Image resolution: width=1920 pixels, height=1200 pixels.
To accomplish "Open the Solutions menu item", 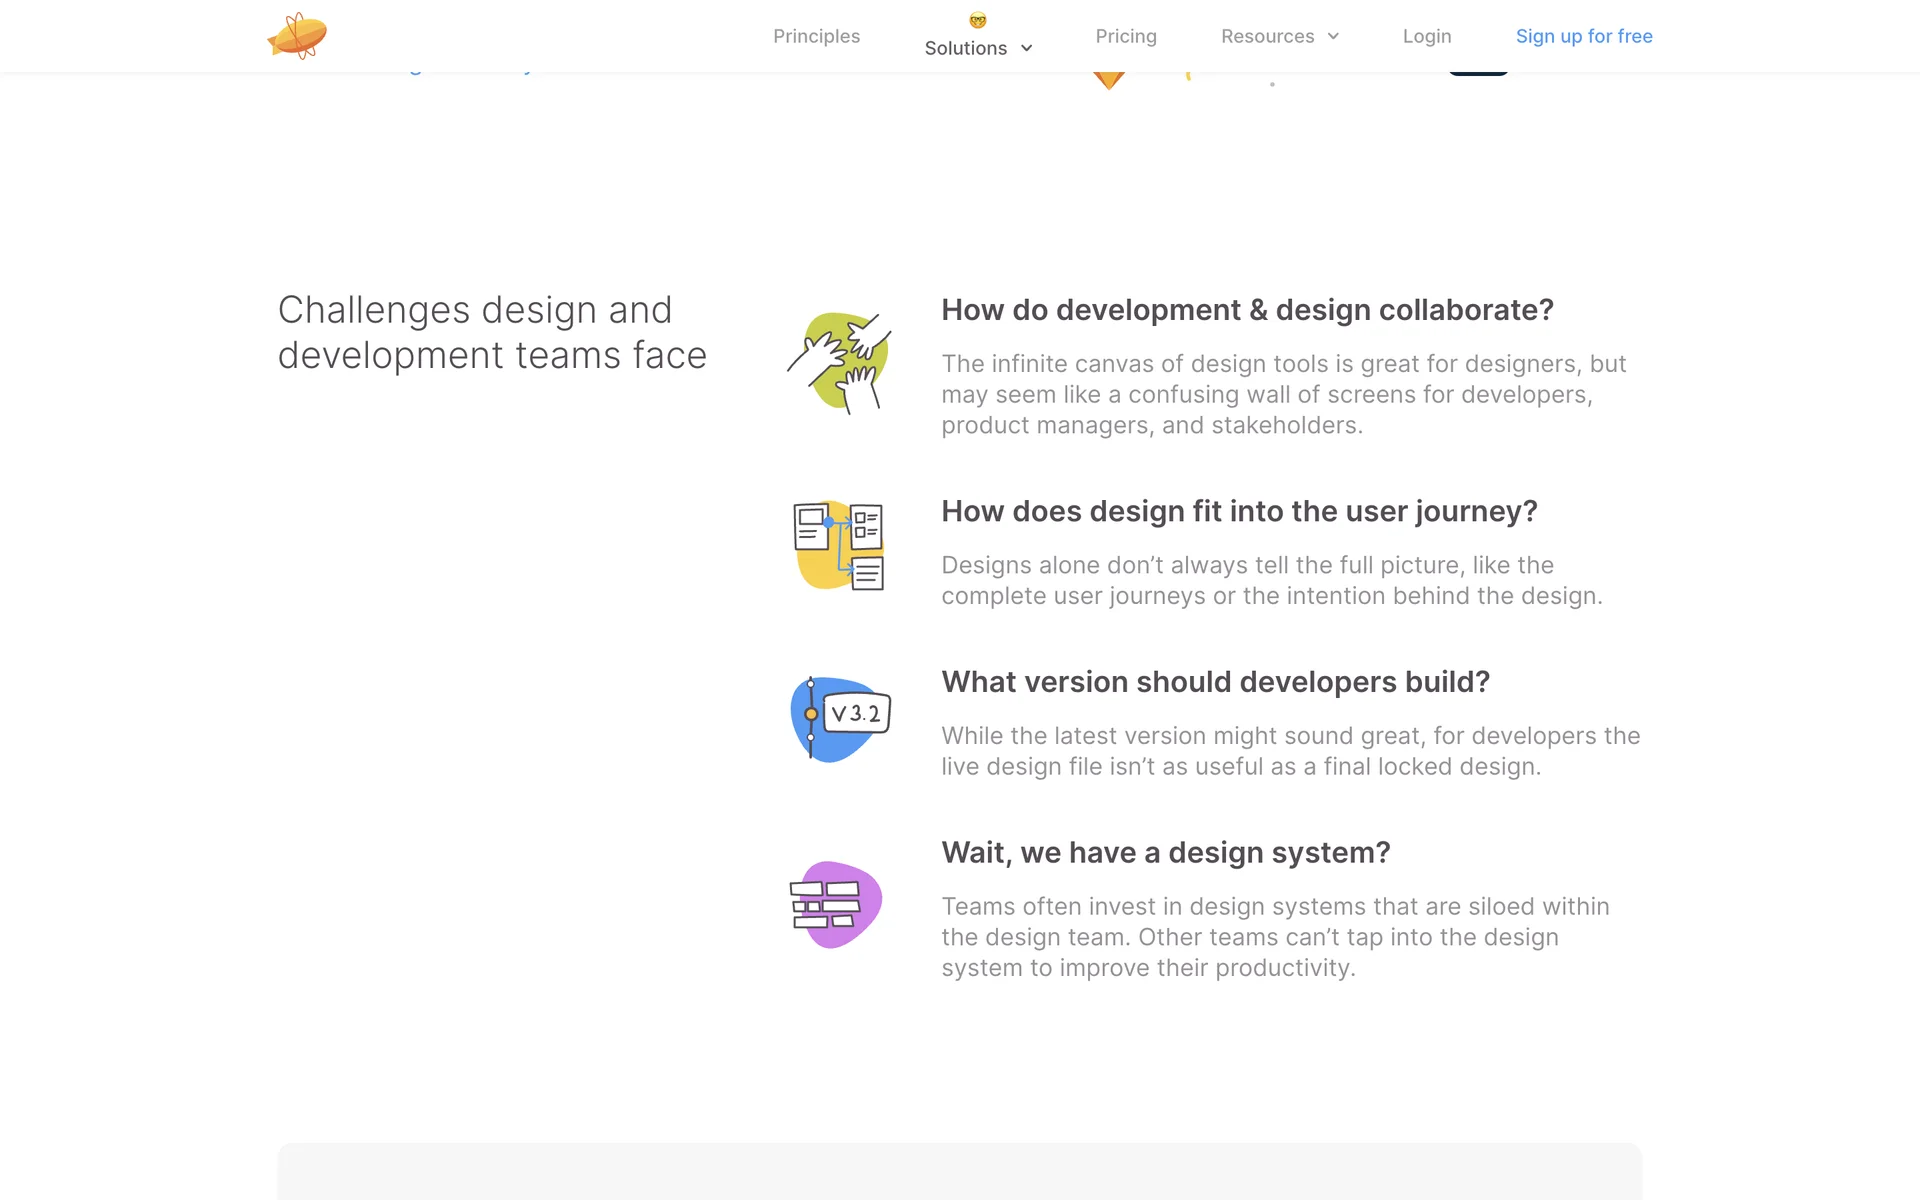I will click(x=965, y=48).
